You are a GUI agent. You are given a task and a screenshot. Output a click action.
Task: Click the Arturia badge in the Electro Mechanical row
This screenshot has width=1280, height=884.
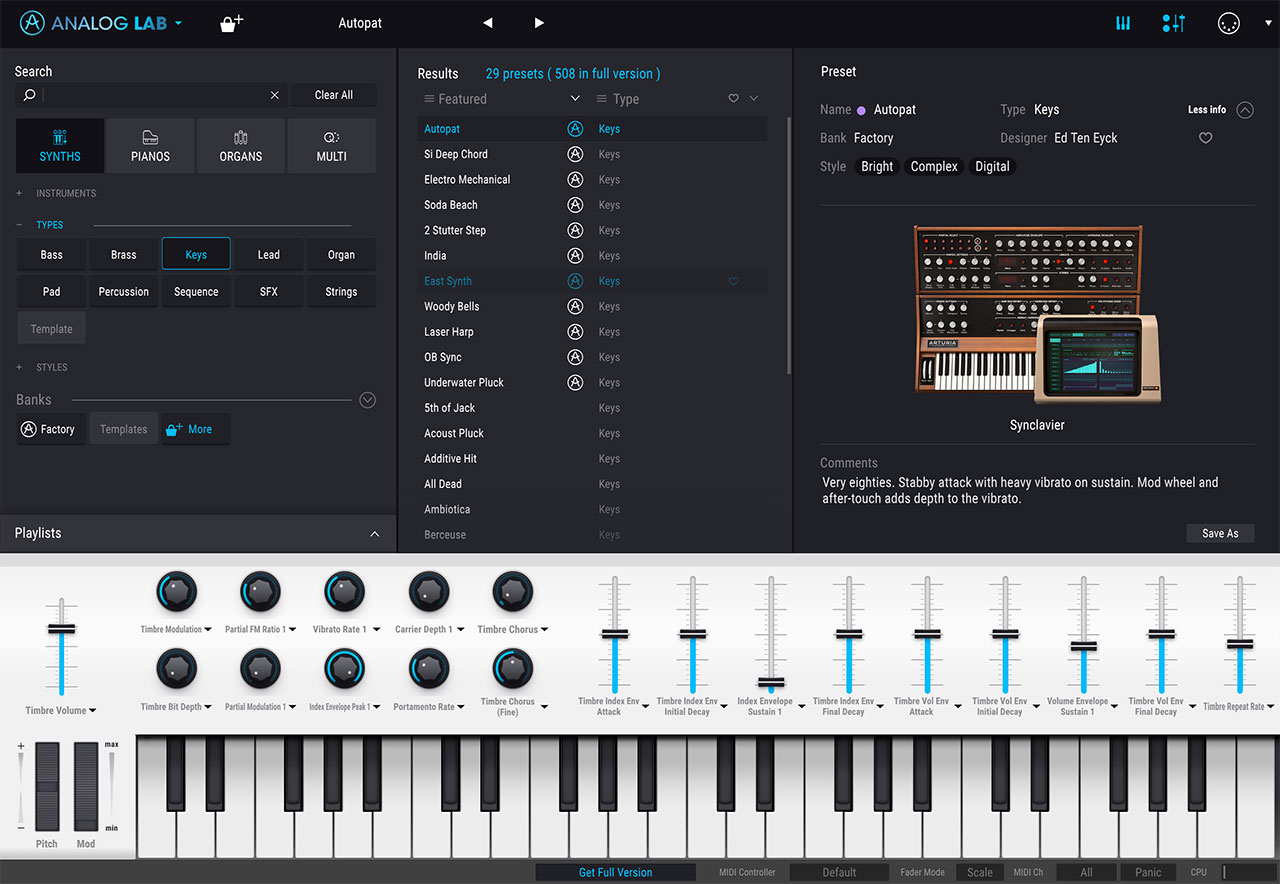(x=575, y=180)
